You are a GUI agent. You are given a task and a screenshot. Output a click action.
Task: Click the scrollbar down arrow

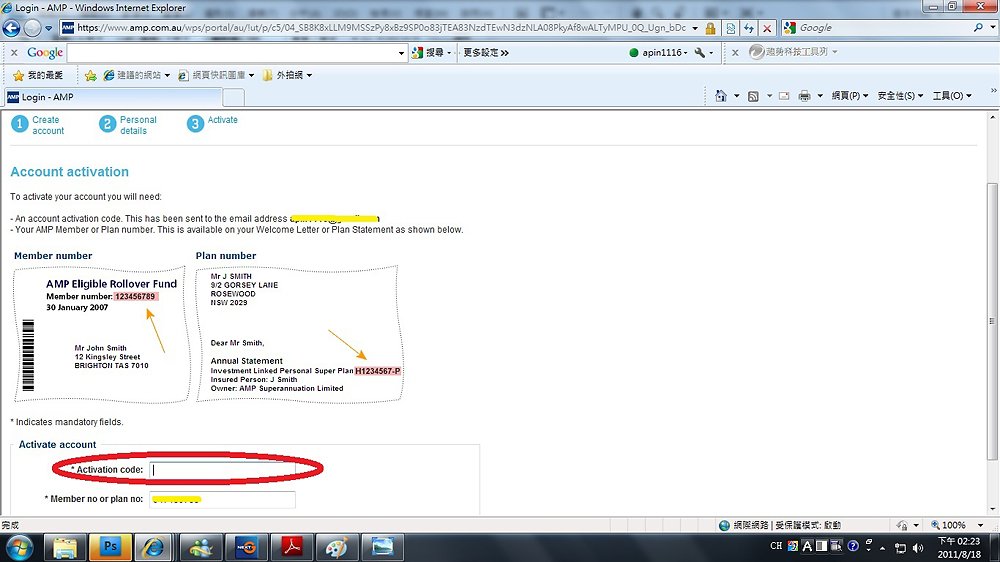click(992, 510)
